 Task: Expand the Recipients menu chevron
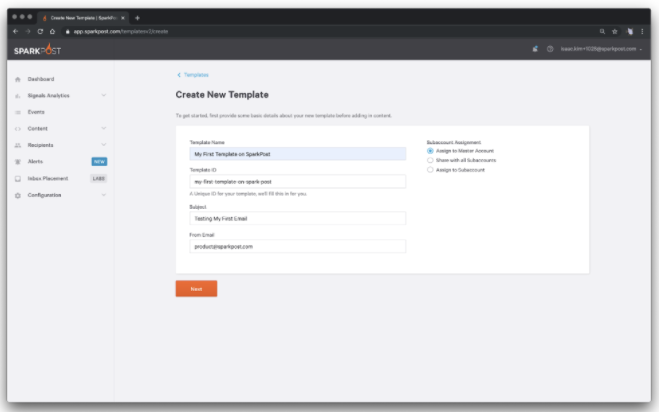tap(103, 145)
